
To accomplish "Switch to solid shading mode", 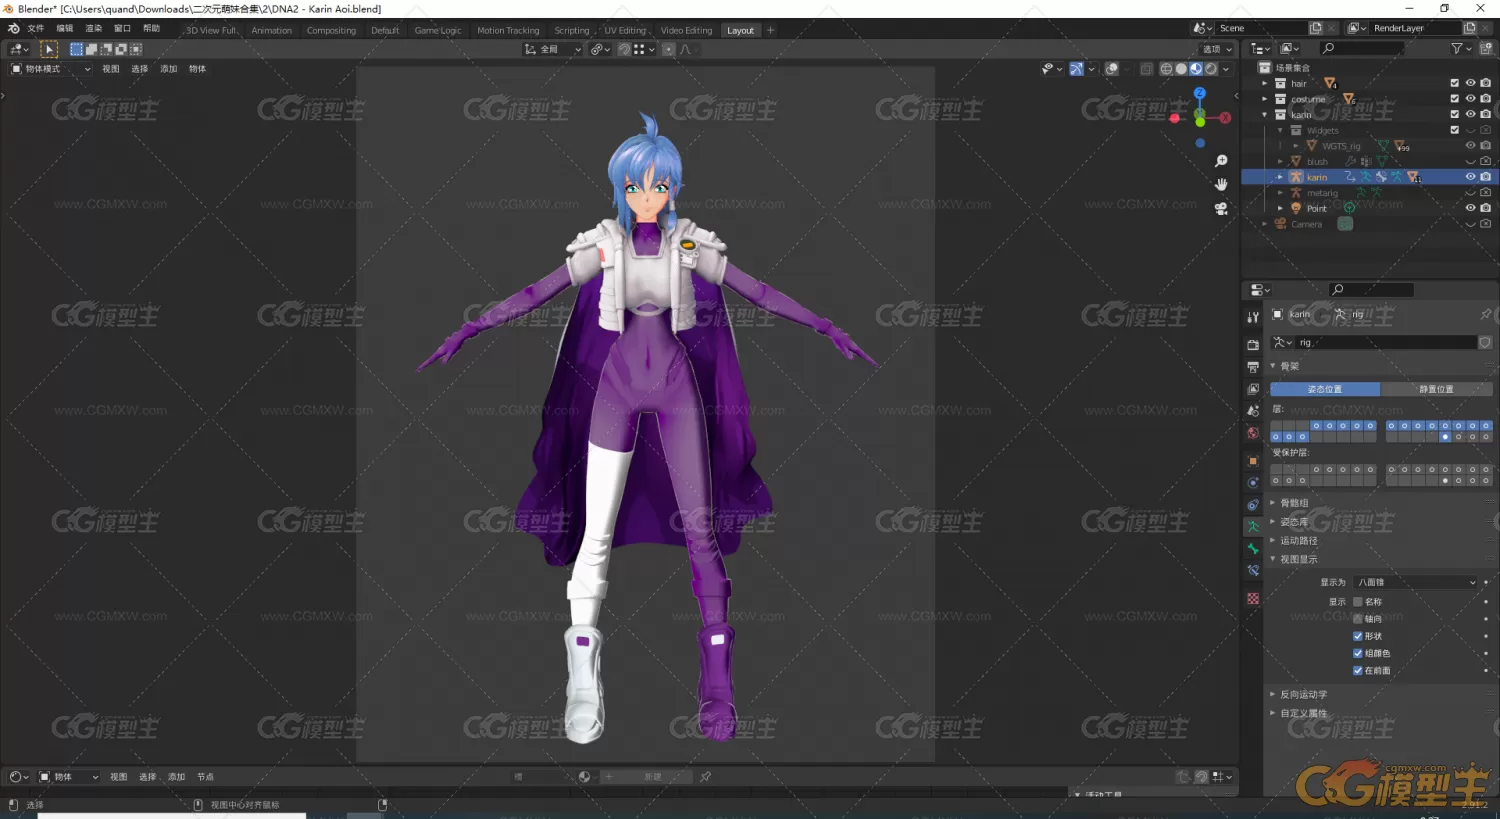I will tap(1181, 69).
